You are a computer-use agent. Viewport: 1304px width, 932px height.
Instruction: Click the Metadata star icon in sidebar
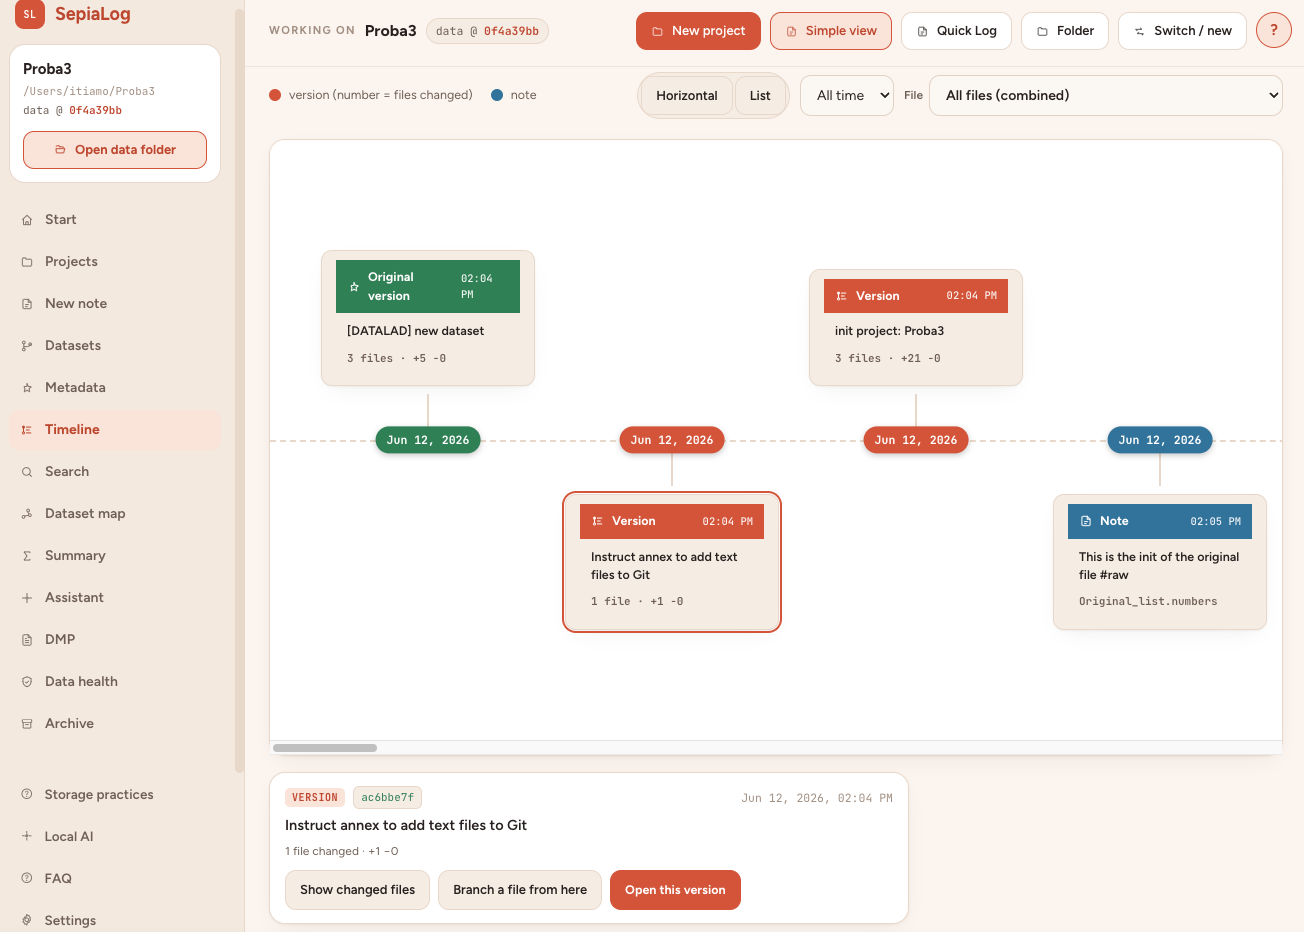(x=27, y=388)
